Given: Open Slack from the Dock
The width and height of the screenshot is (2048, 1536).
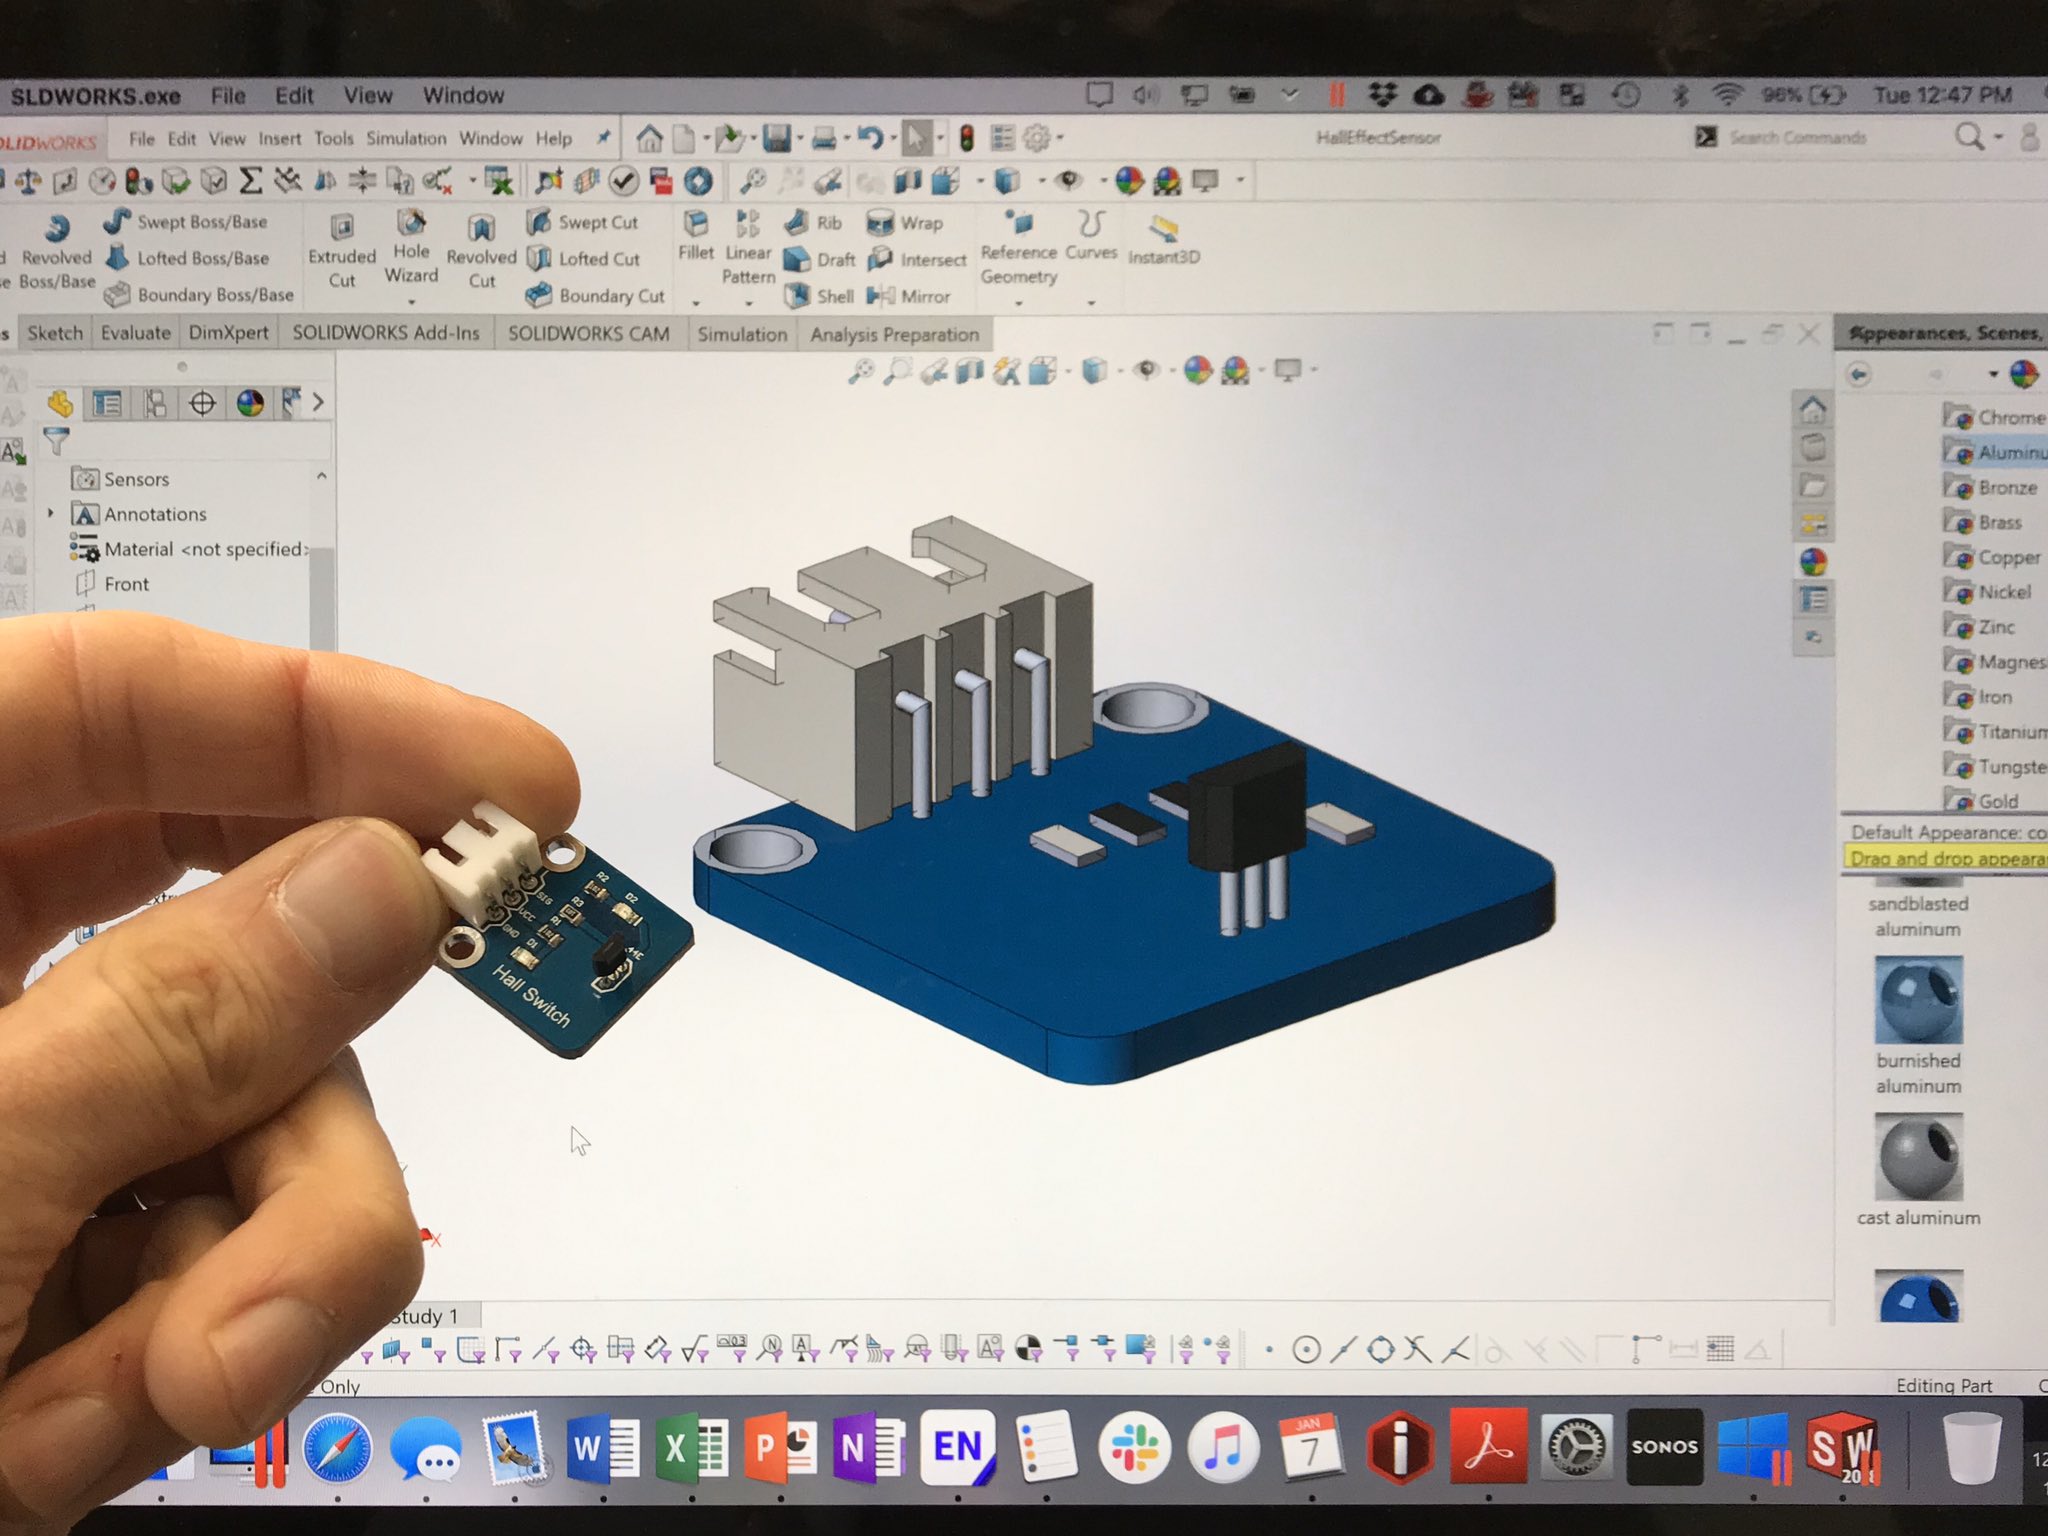Looking at the screenshot, I should 1133,1447.
